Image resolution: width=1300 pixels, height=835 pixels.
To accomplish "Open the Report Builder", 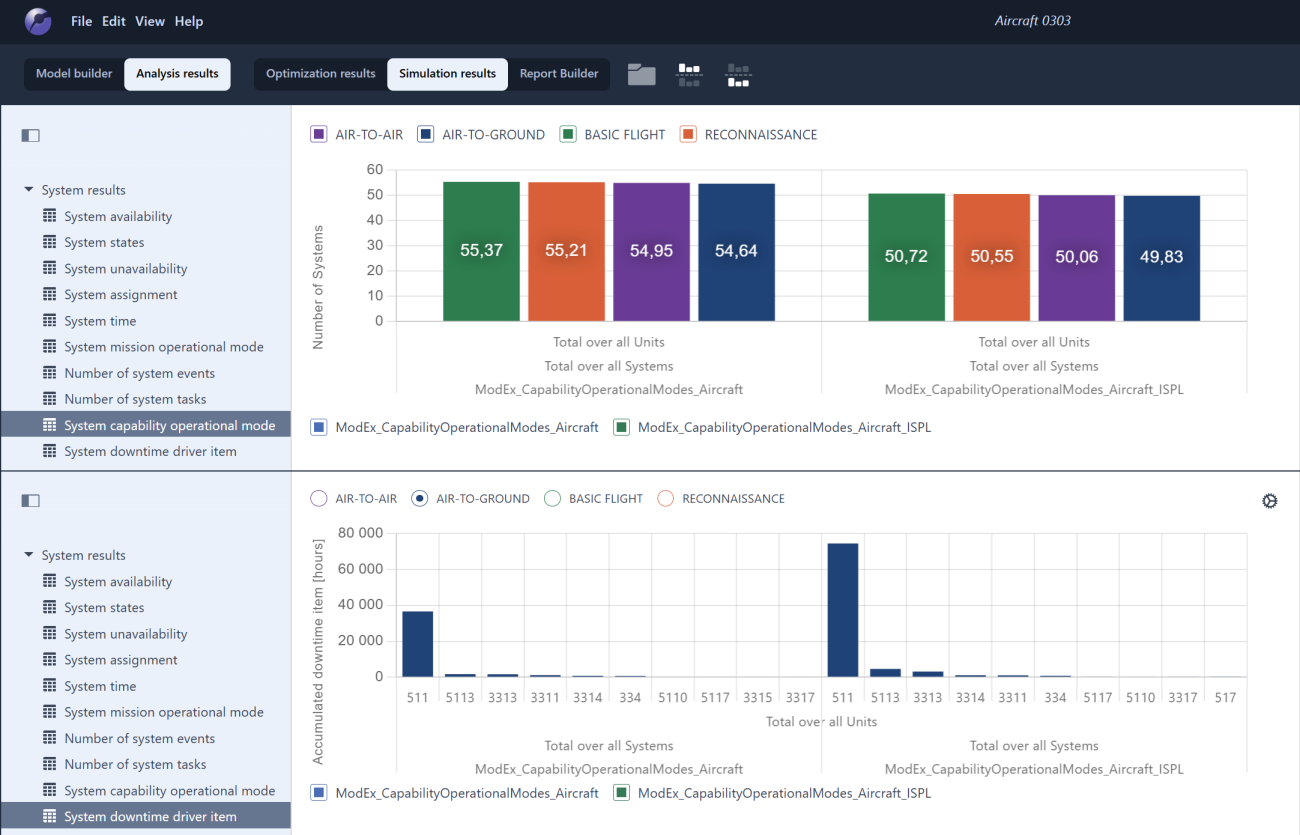I will click(559, 73).
